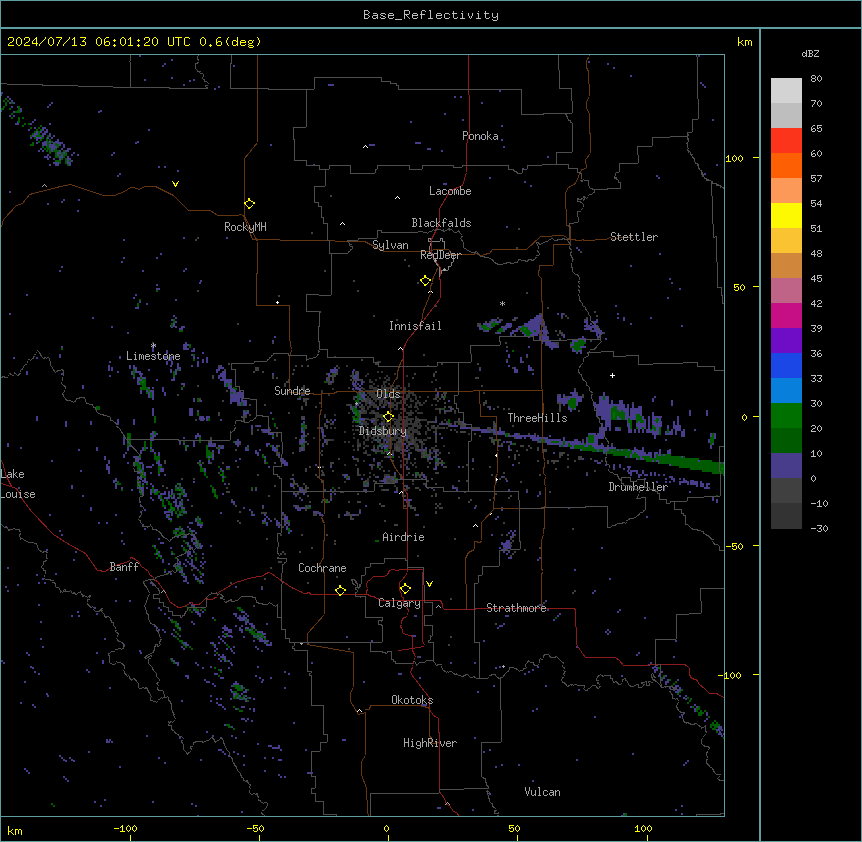862x842 pixels.
Task: Pick the light gray 70-80 dBZ swatch
Action: point(786,90)
